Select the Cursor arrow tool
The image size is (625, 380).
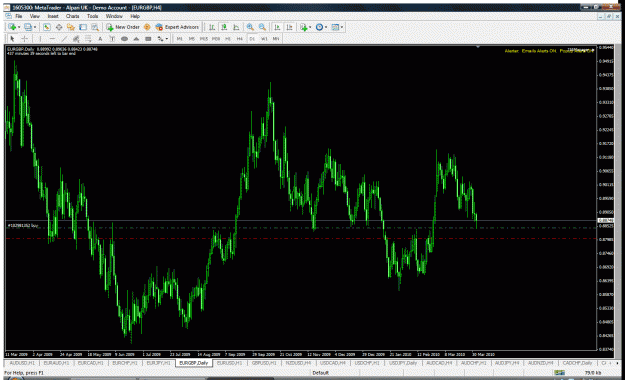(12, 39)
